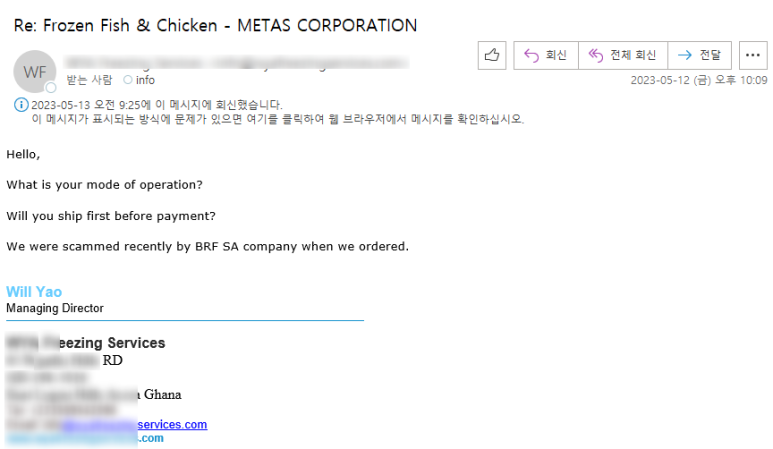Choose 전체 회신 to reply all
Screen dimensions: 773x449
click(x=623, y=55)
